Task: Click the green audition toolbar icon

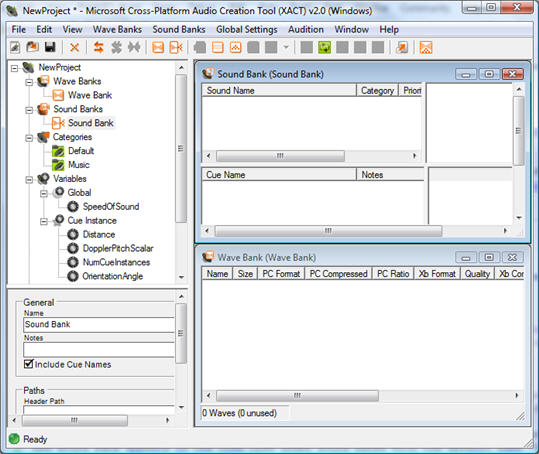Action: 324,47
